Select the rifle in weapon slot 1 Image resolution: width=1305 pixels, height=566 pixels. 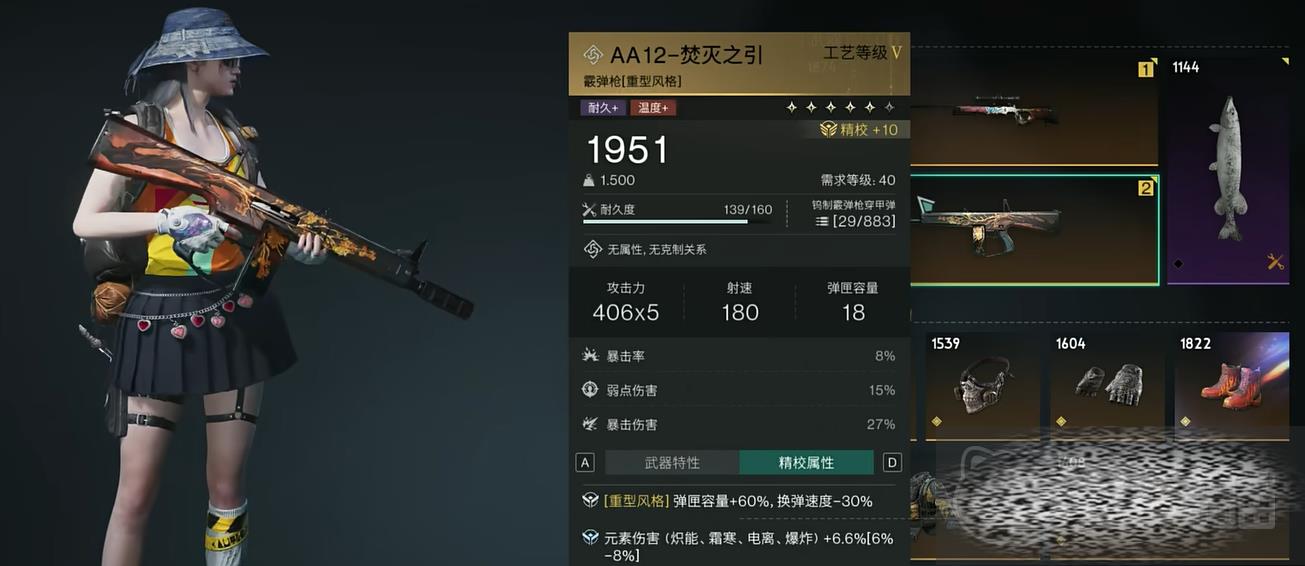pos(1035,111)
